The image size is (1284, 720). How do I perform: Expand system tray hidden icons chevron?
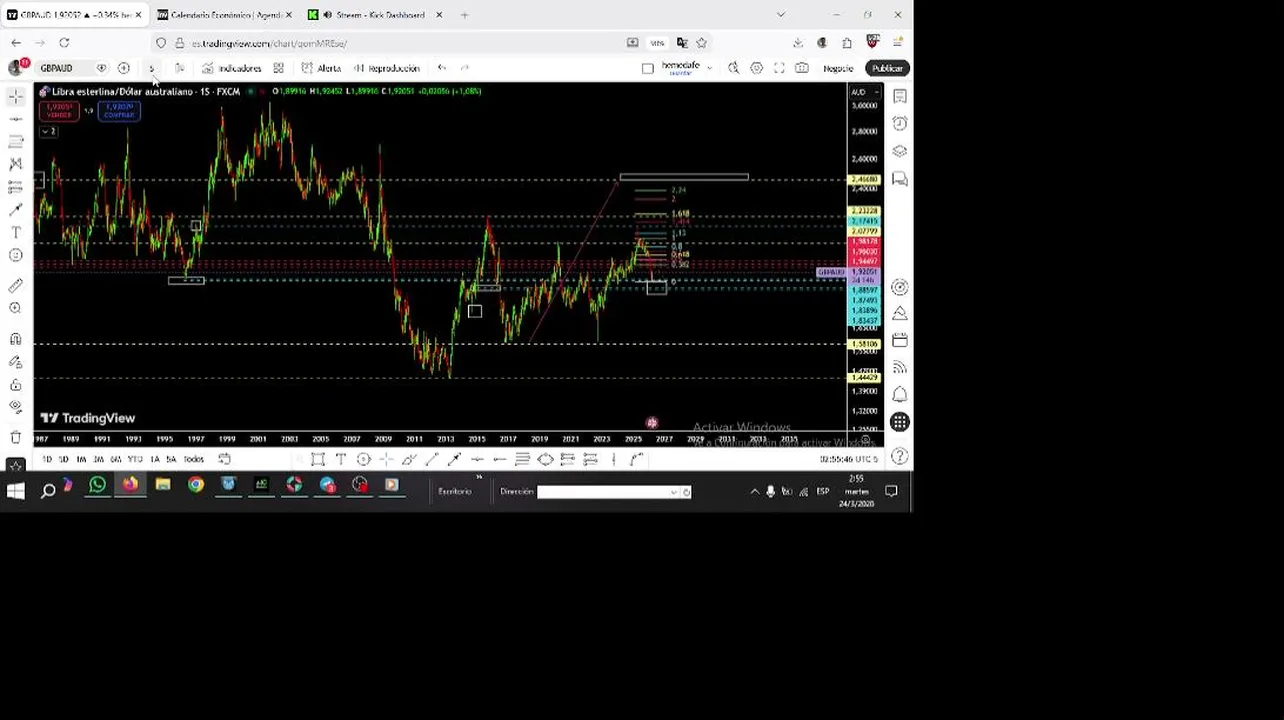coord(754,491)
